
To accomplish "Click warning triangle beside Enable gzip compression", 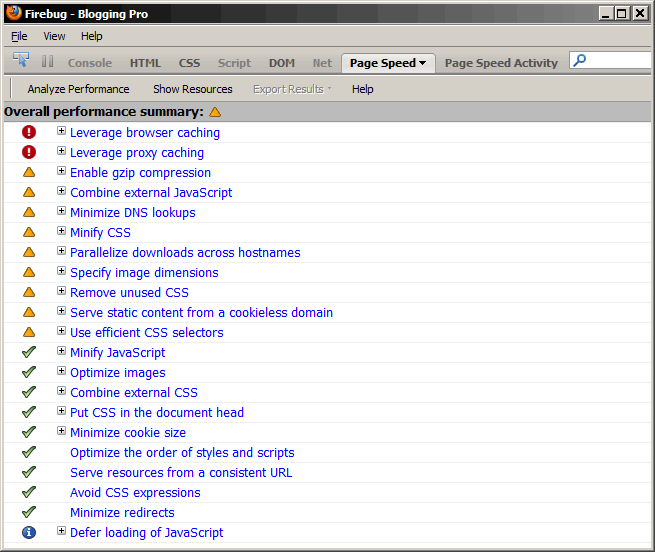I will pyautogui.click(x=29, y=172).
